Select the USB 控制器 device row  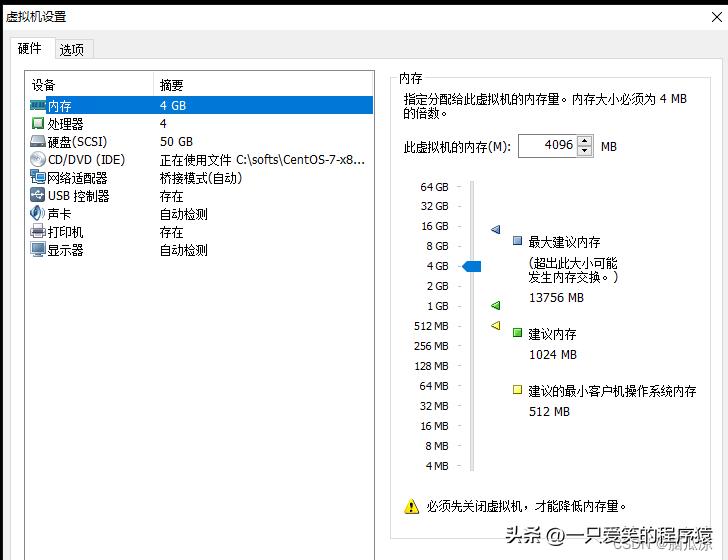[x=201, y=195]
